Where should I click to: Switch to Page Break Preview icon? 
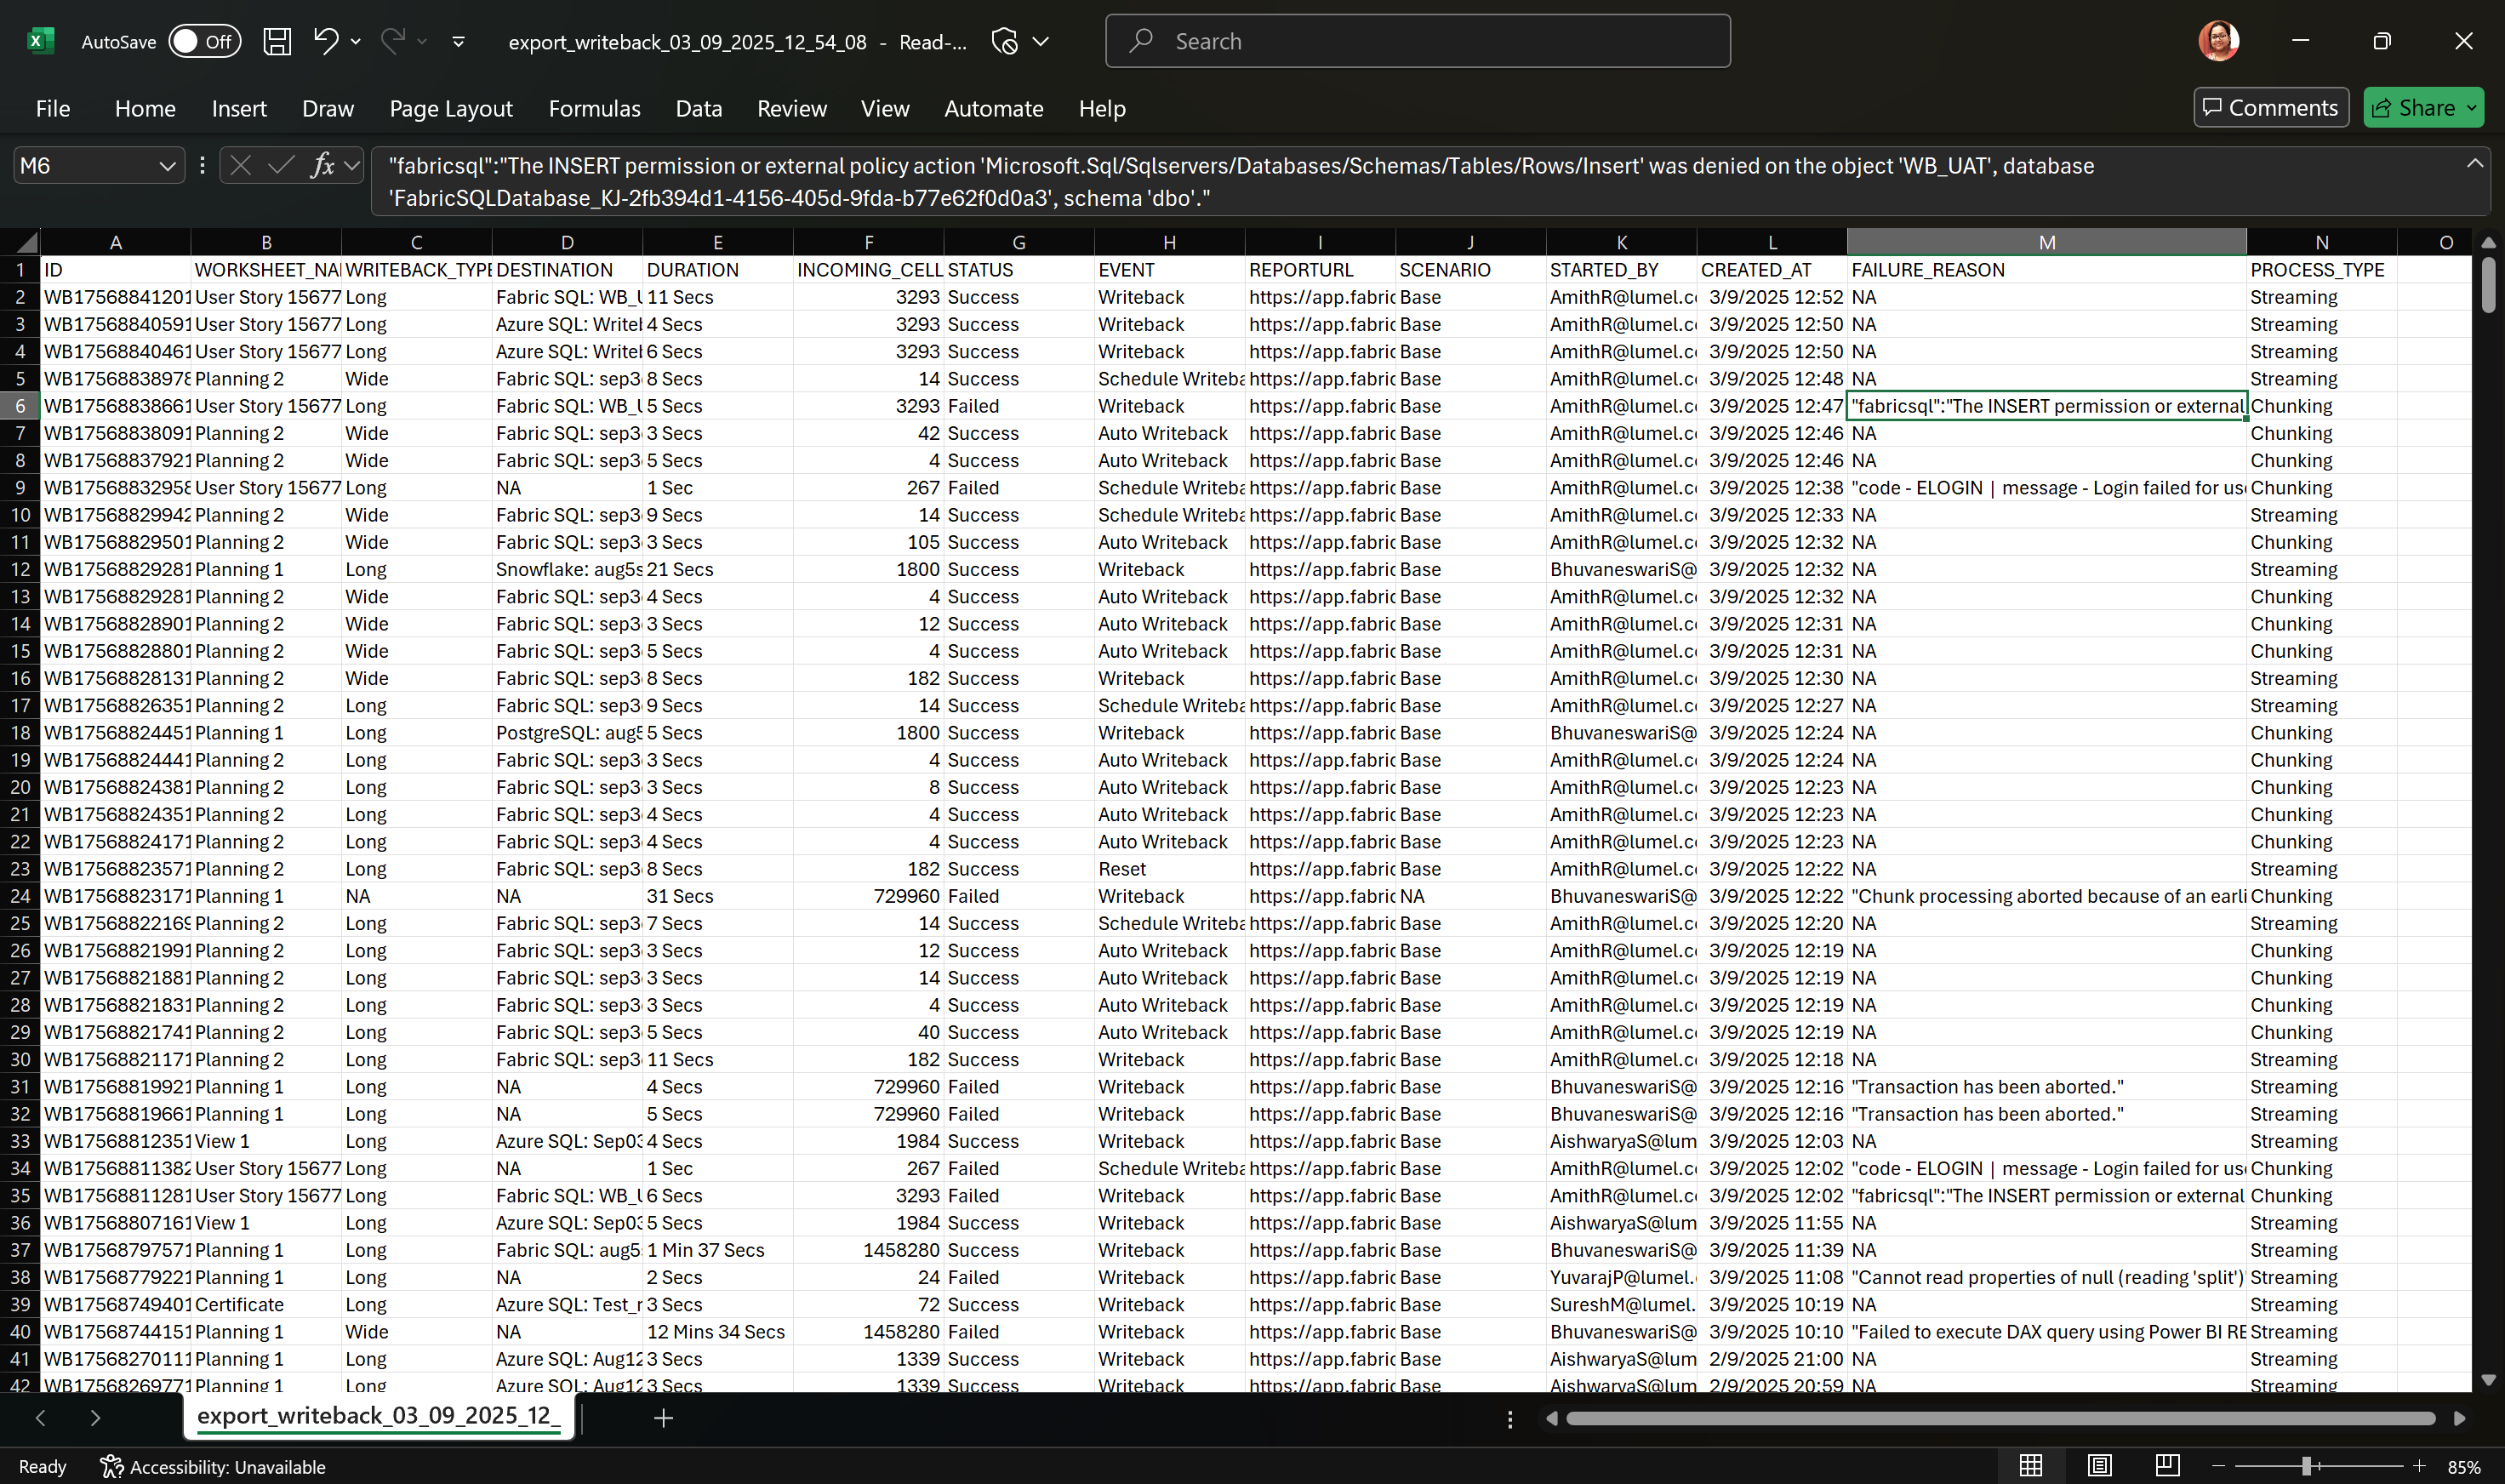point(2167,1466)
